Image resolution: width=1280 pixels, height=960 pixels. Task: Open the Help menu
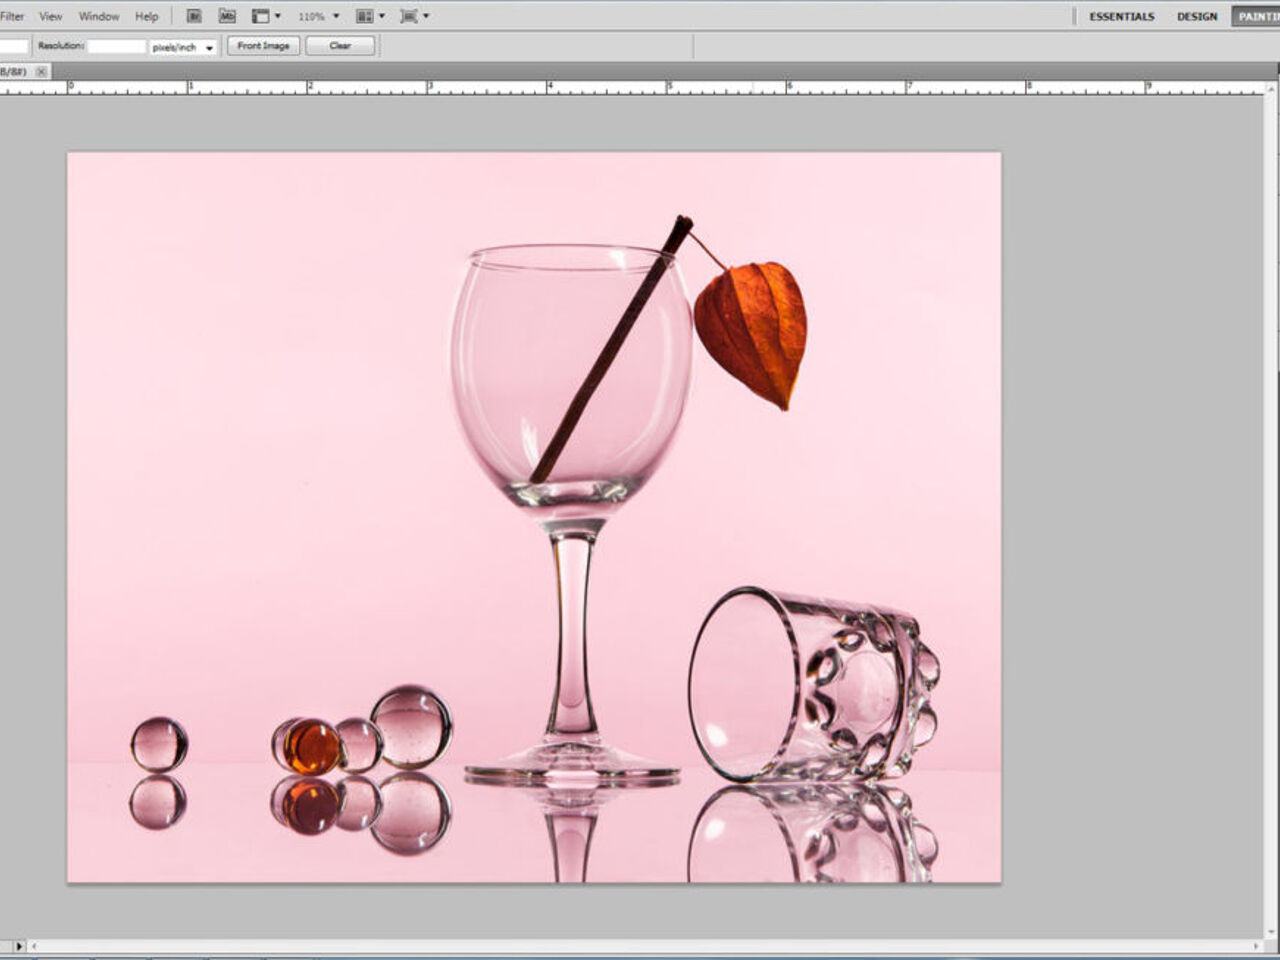pyautogui.click(x=146, y=16)
